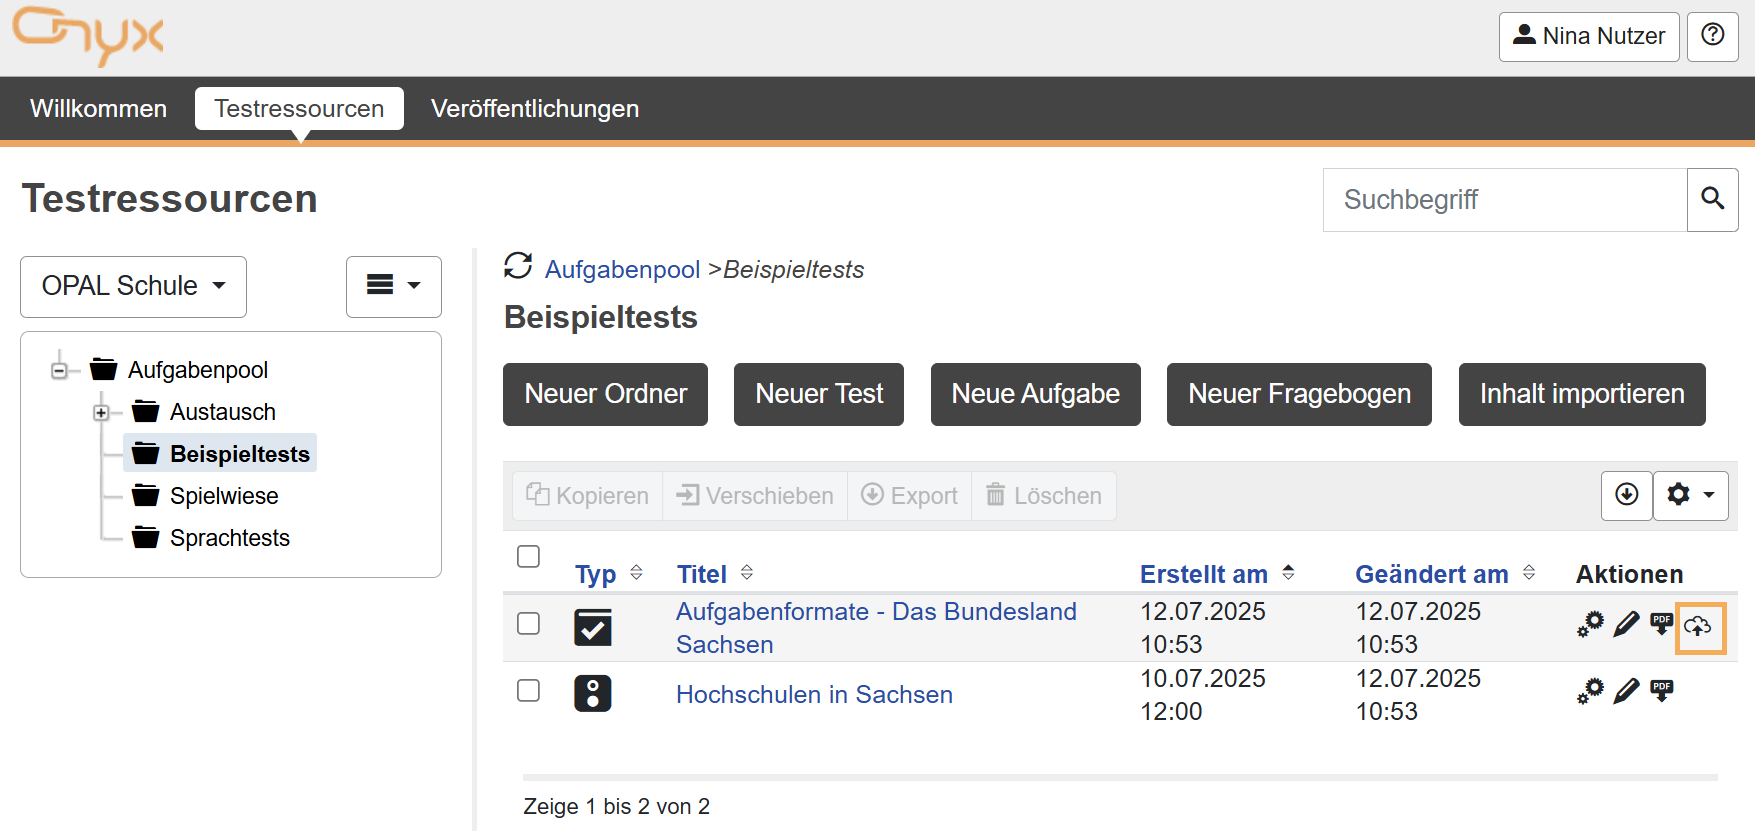Select Beispieltests in the folder tree
This screenshot has height=831, width=1755.
click(x=240, y=453)
